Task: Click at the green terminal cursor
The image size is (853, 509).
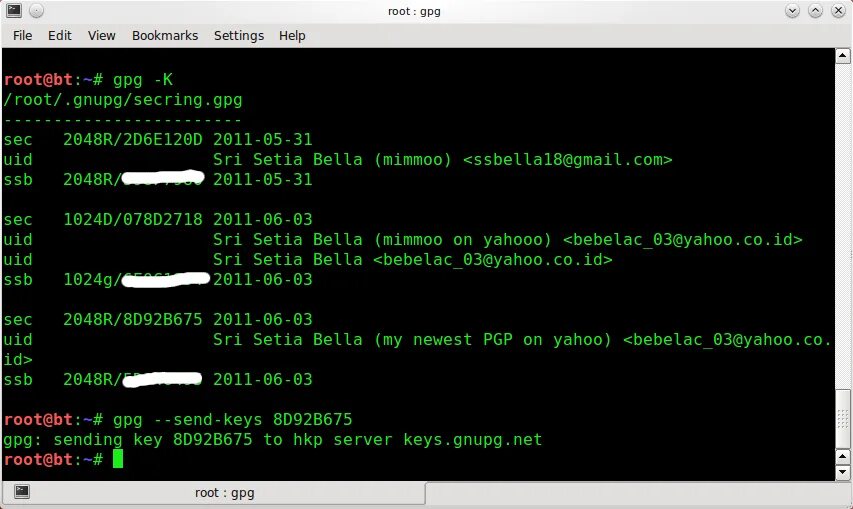Action: (x=118, y=459)
